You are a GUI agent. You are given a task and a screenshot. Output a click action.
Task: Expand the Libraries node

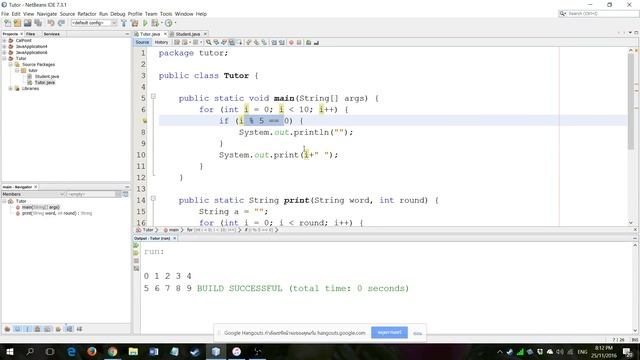[x=11, y=88]
